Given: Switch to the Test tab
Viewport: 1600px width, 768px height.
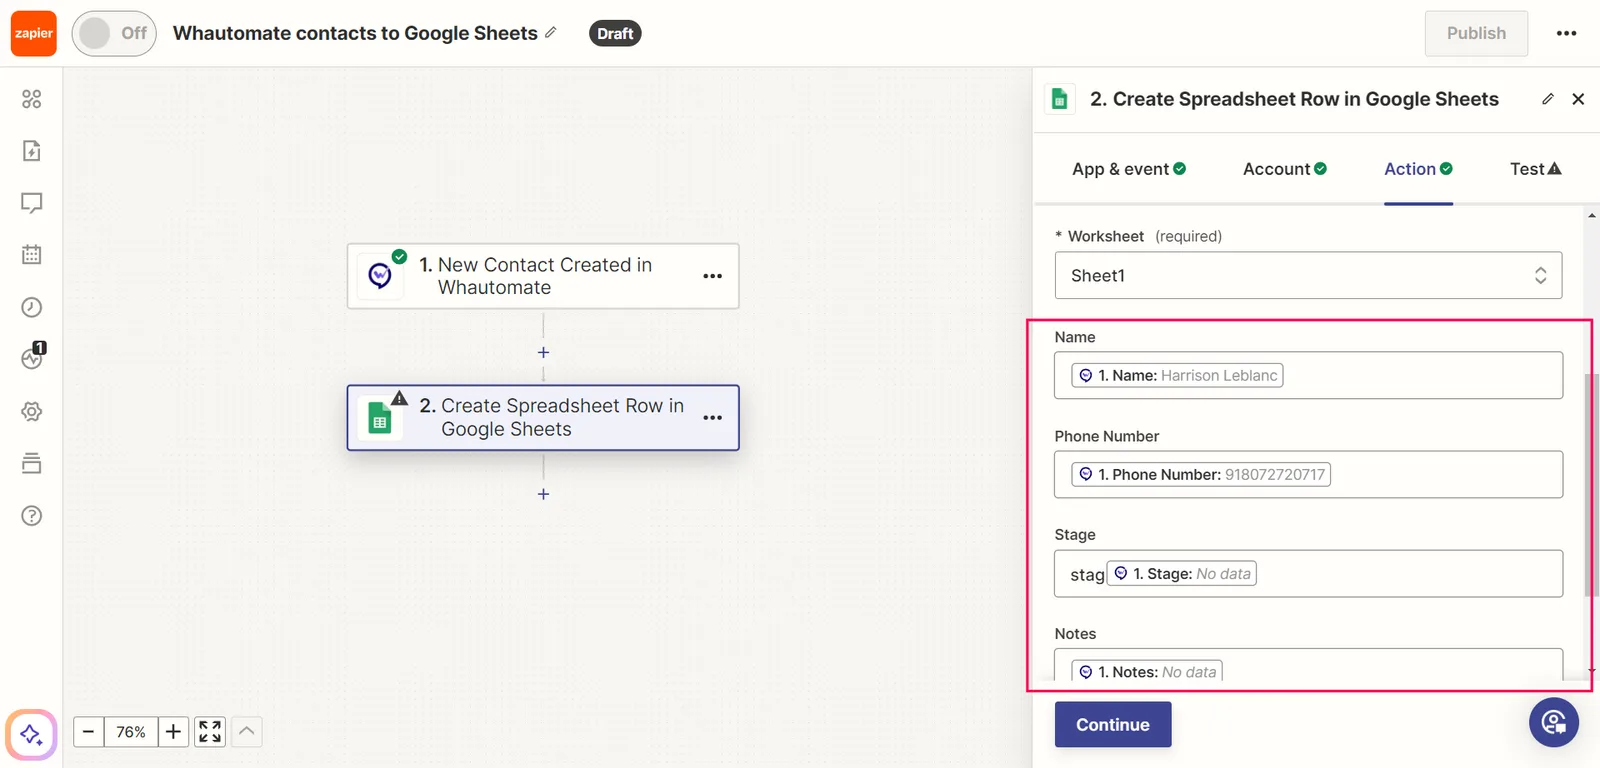Looking at the screenshot, I should pyautogui.click(x=1536, y=169).
